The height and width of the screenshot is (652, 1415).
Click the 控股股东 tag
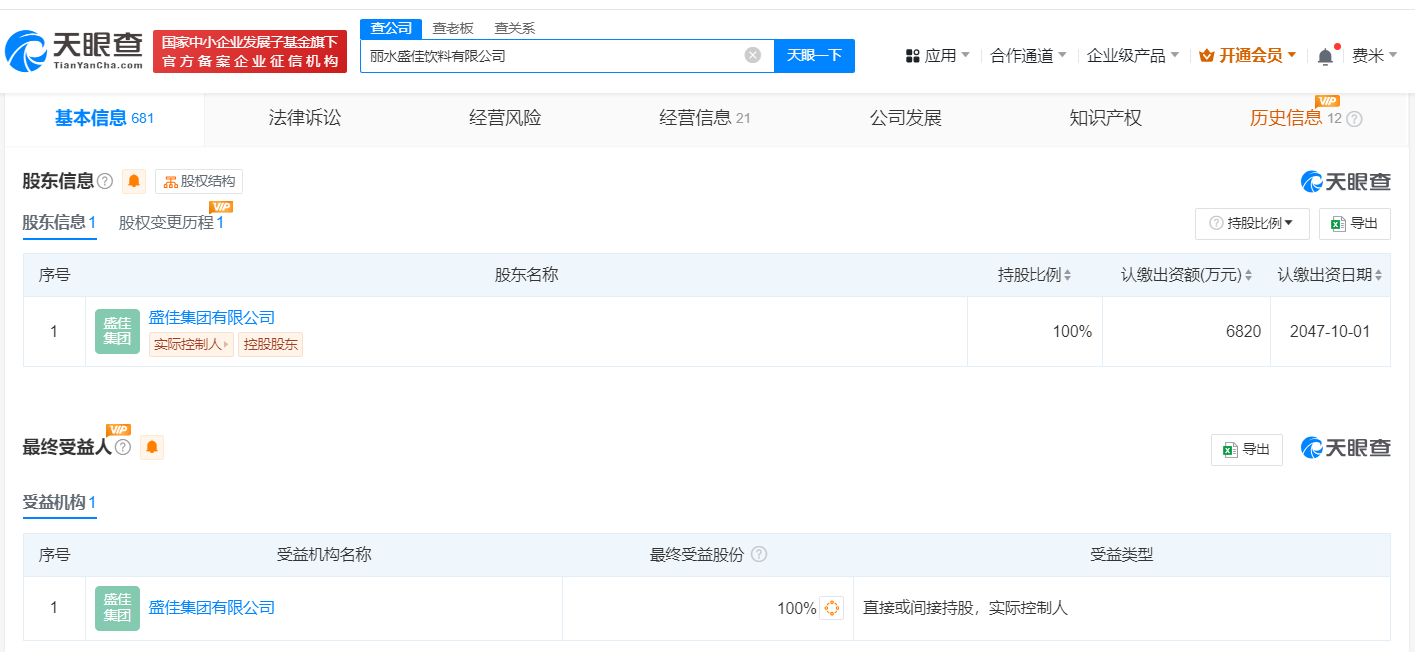coord(270,345)
